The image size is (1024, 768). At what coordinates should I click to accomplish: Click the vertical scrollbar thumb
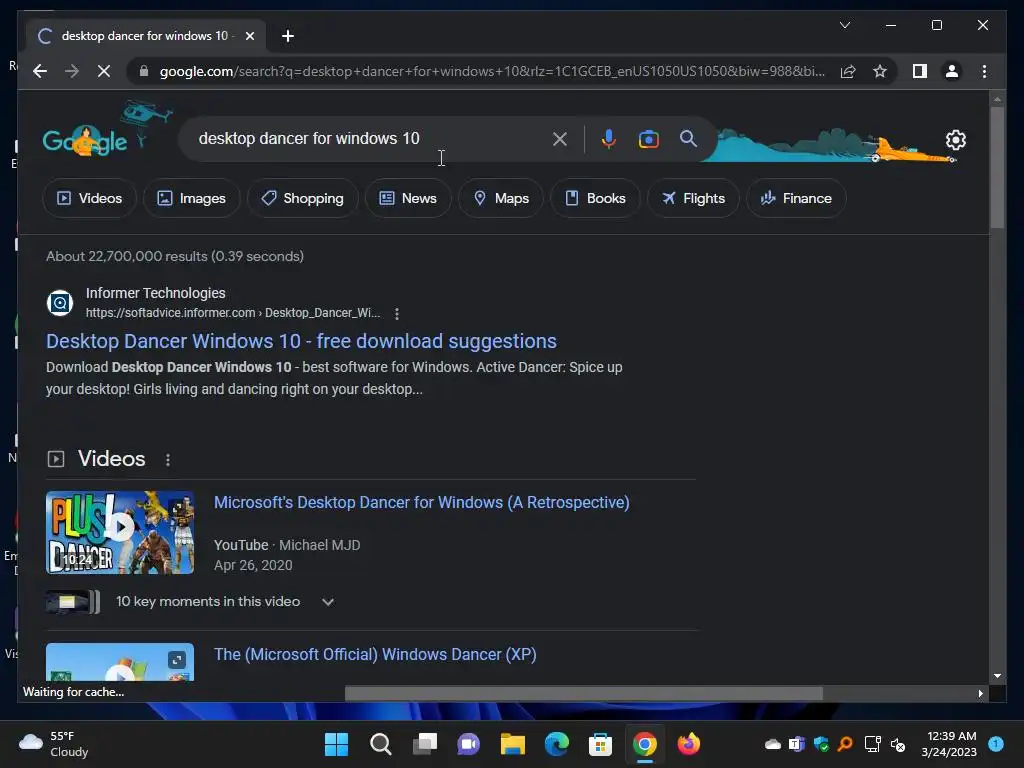997,167
